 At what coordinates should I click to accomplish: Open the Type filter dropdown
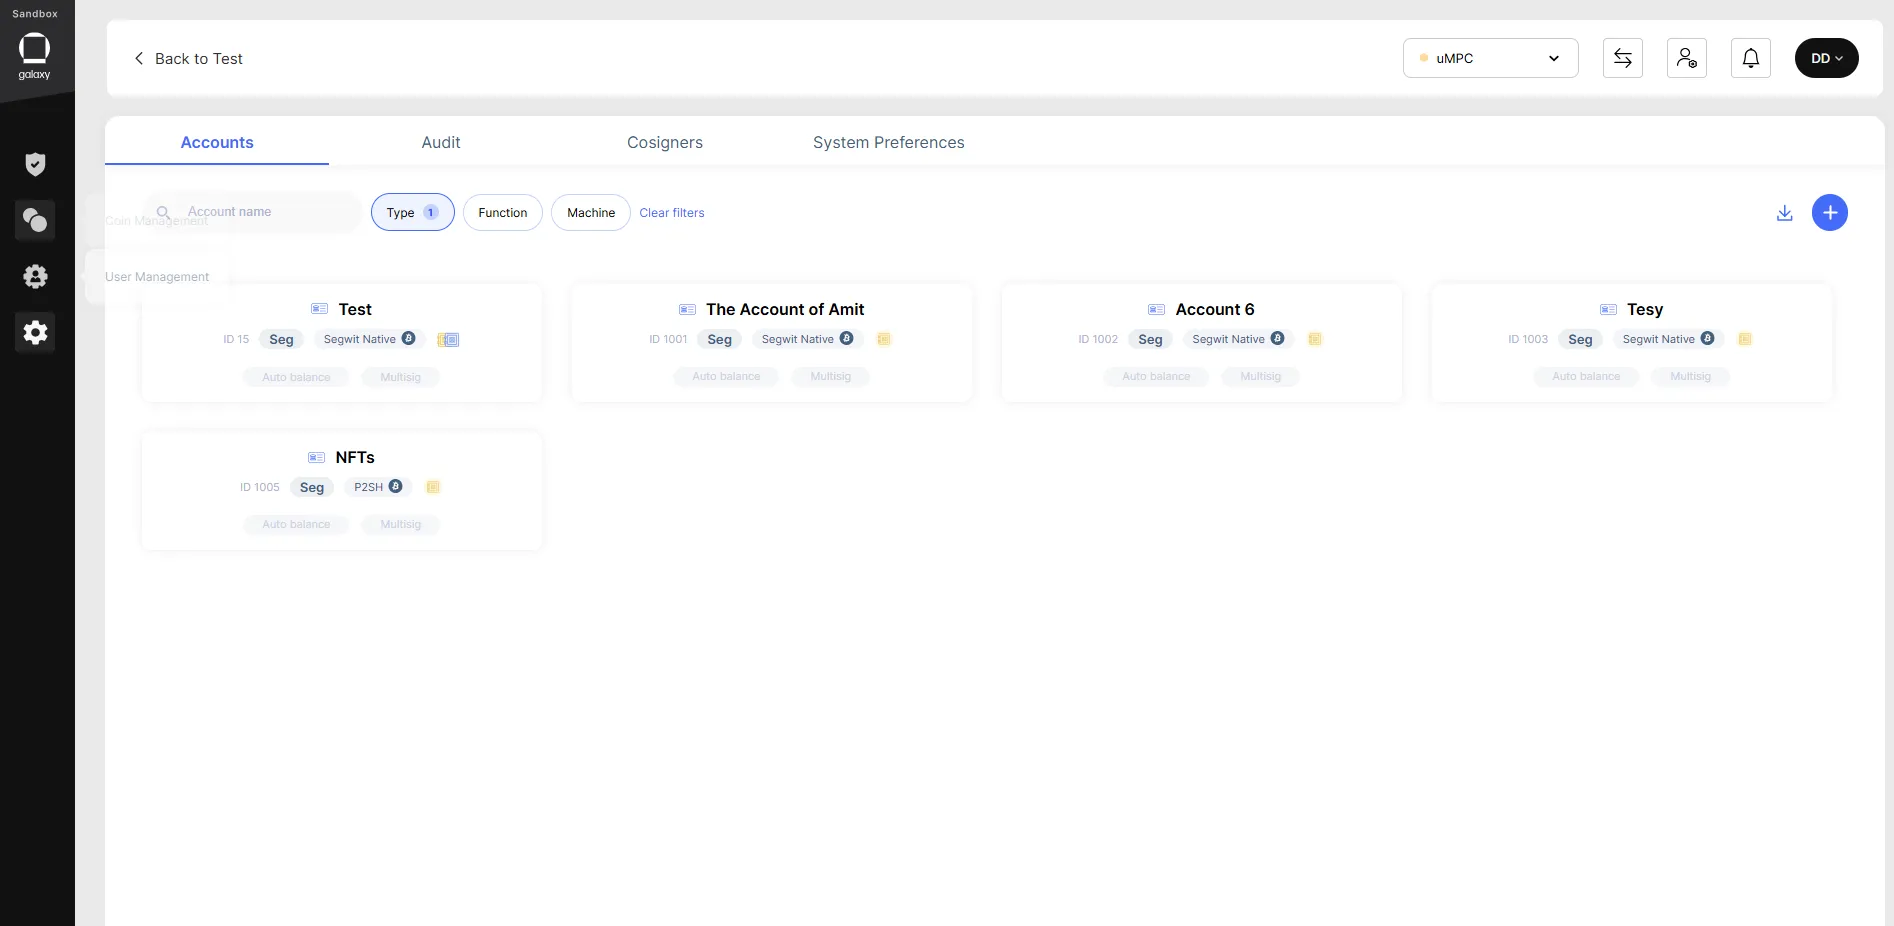coord(413,213)
